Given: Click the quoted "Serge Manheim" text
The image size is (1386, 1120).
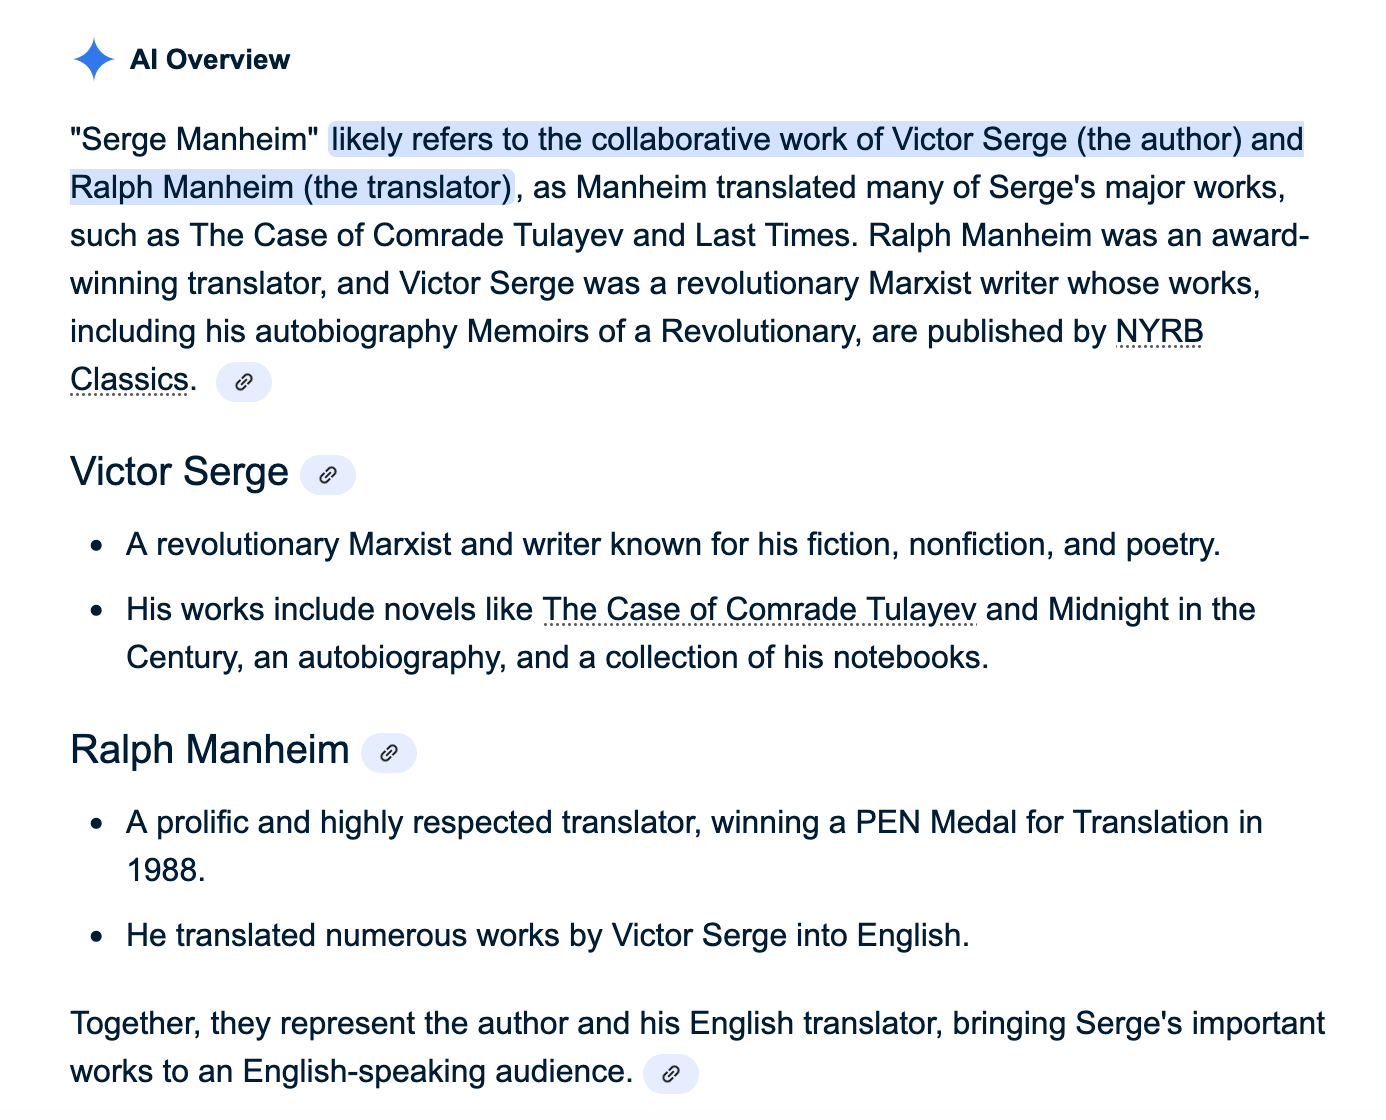Looking at the screenshot, I should [x=194, y=140].
